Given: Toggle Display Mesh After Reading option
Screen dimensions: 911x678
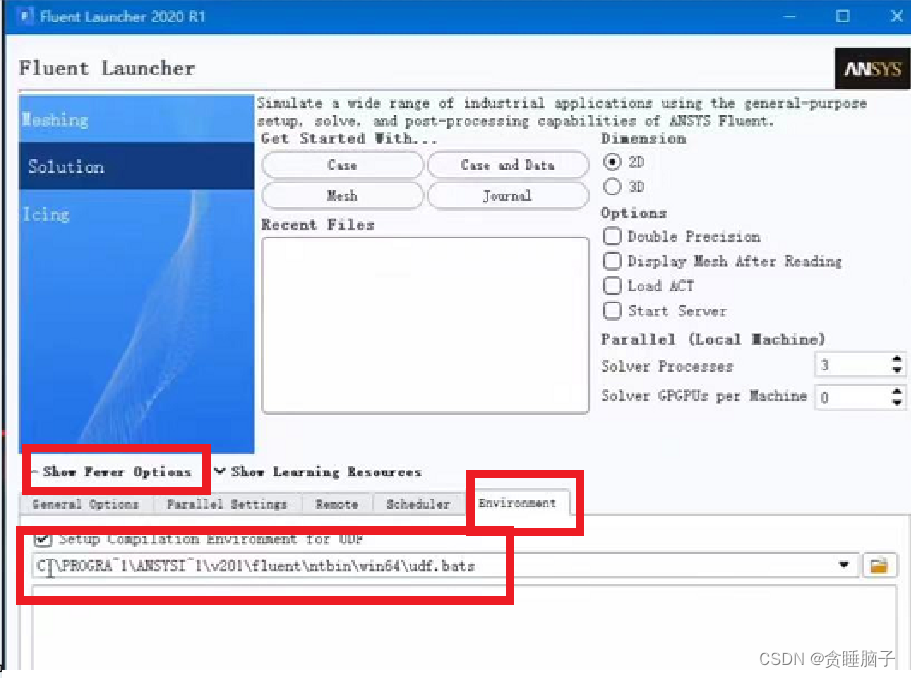Looking at the screenshot, I should click(612, 261).
